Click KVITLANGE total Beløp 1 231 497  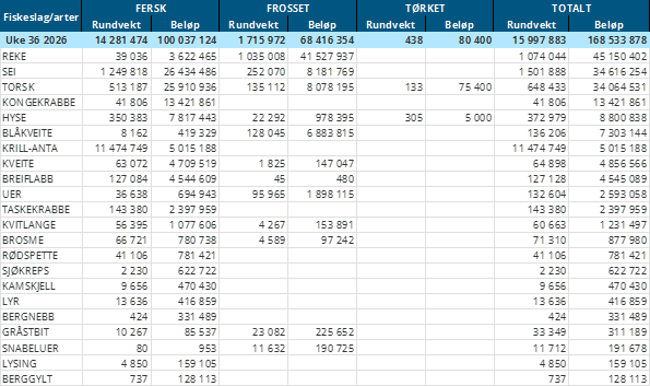pos(623,225)
